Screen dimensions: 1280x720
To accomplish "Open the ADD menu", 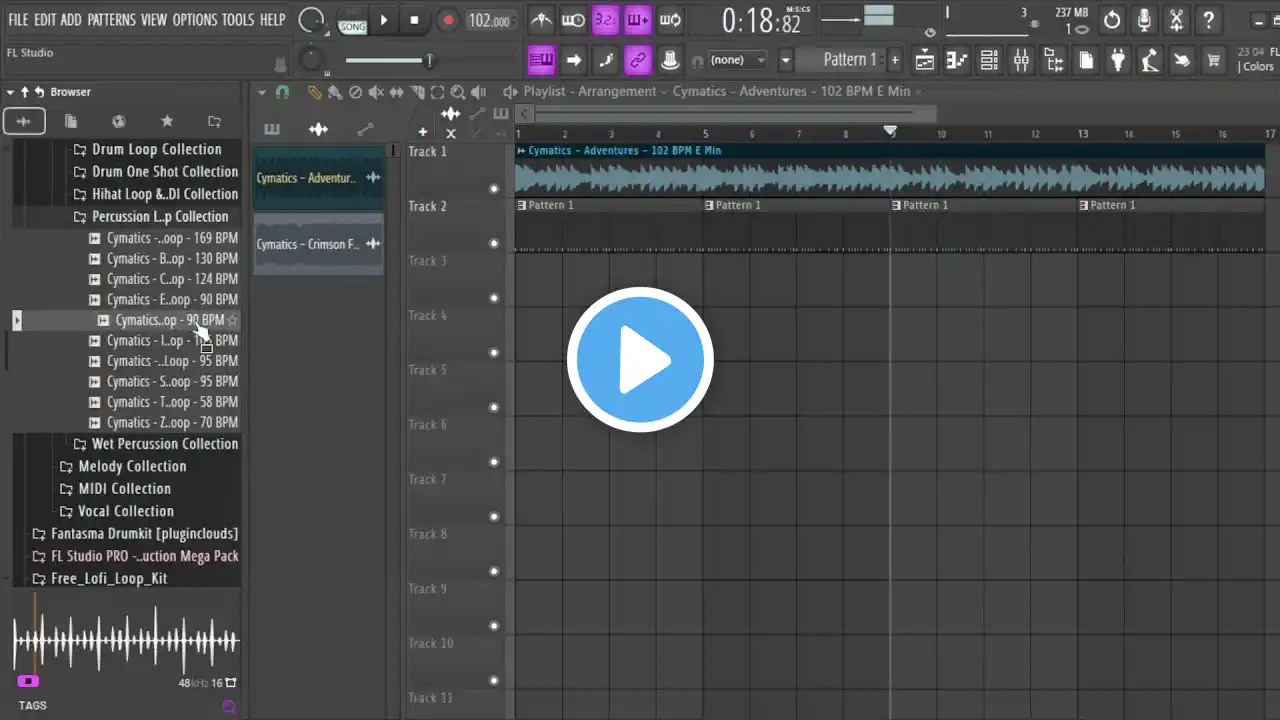I will [71, 20].
